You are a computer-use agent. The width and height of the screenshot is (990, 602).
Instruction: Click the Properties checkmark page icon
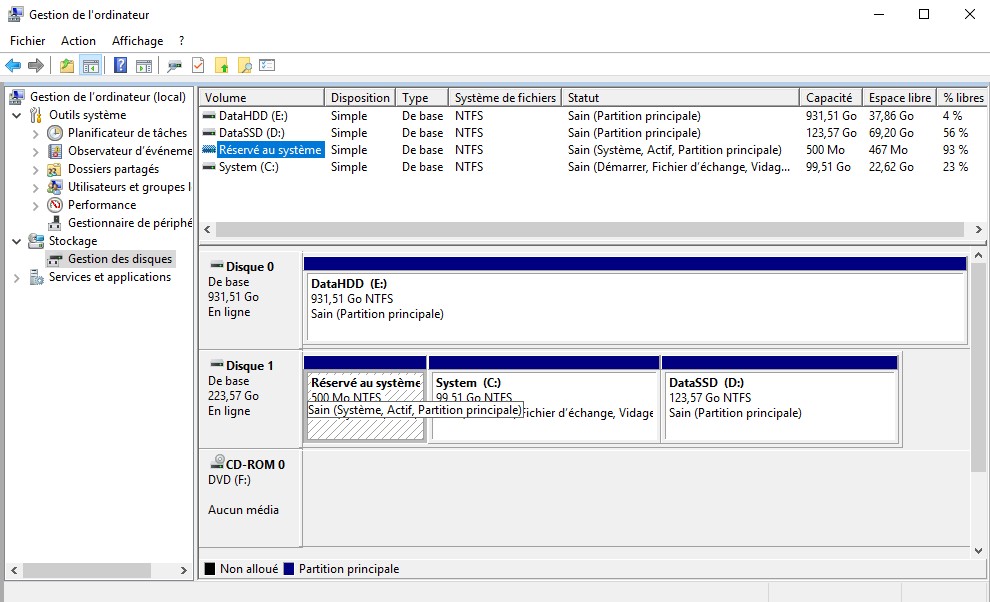pyautogui.click(x=198, y=66)
